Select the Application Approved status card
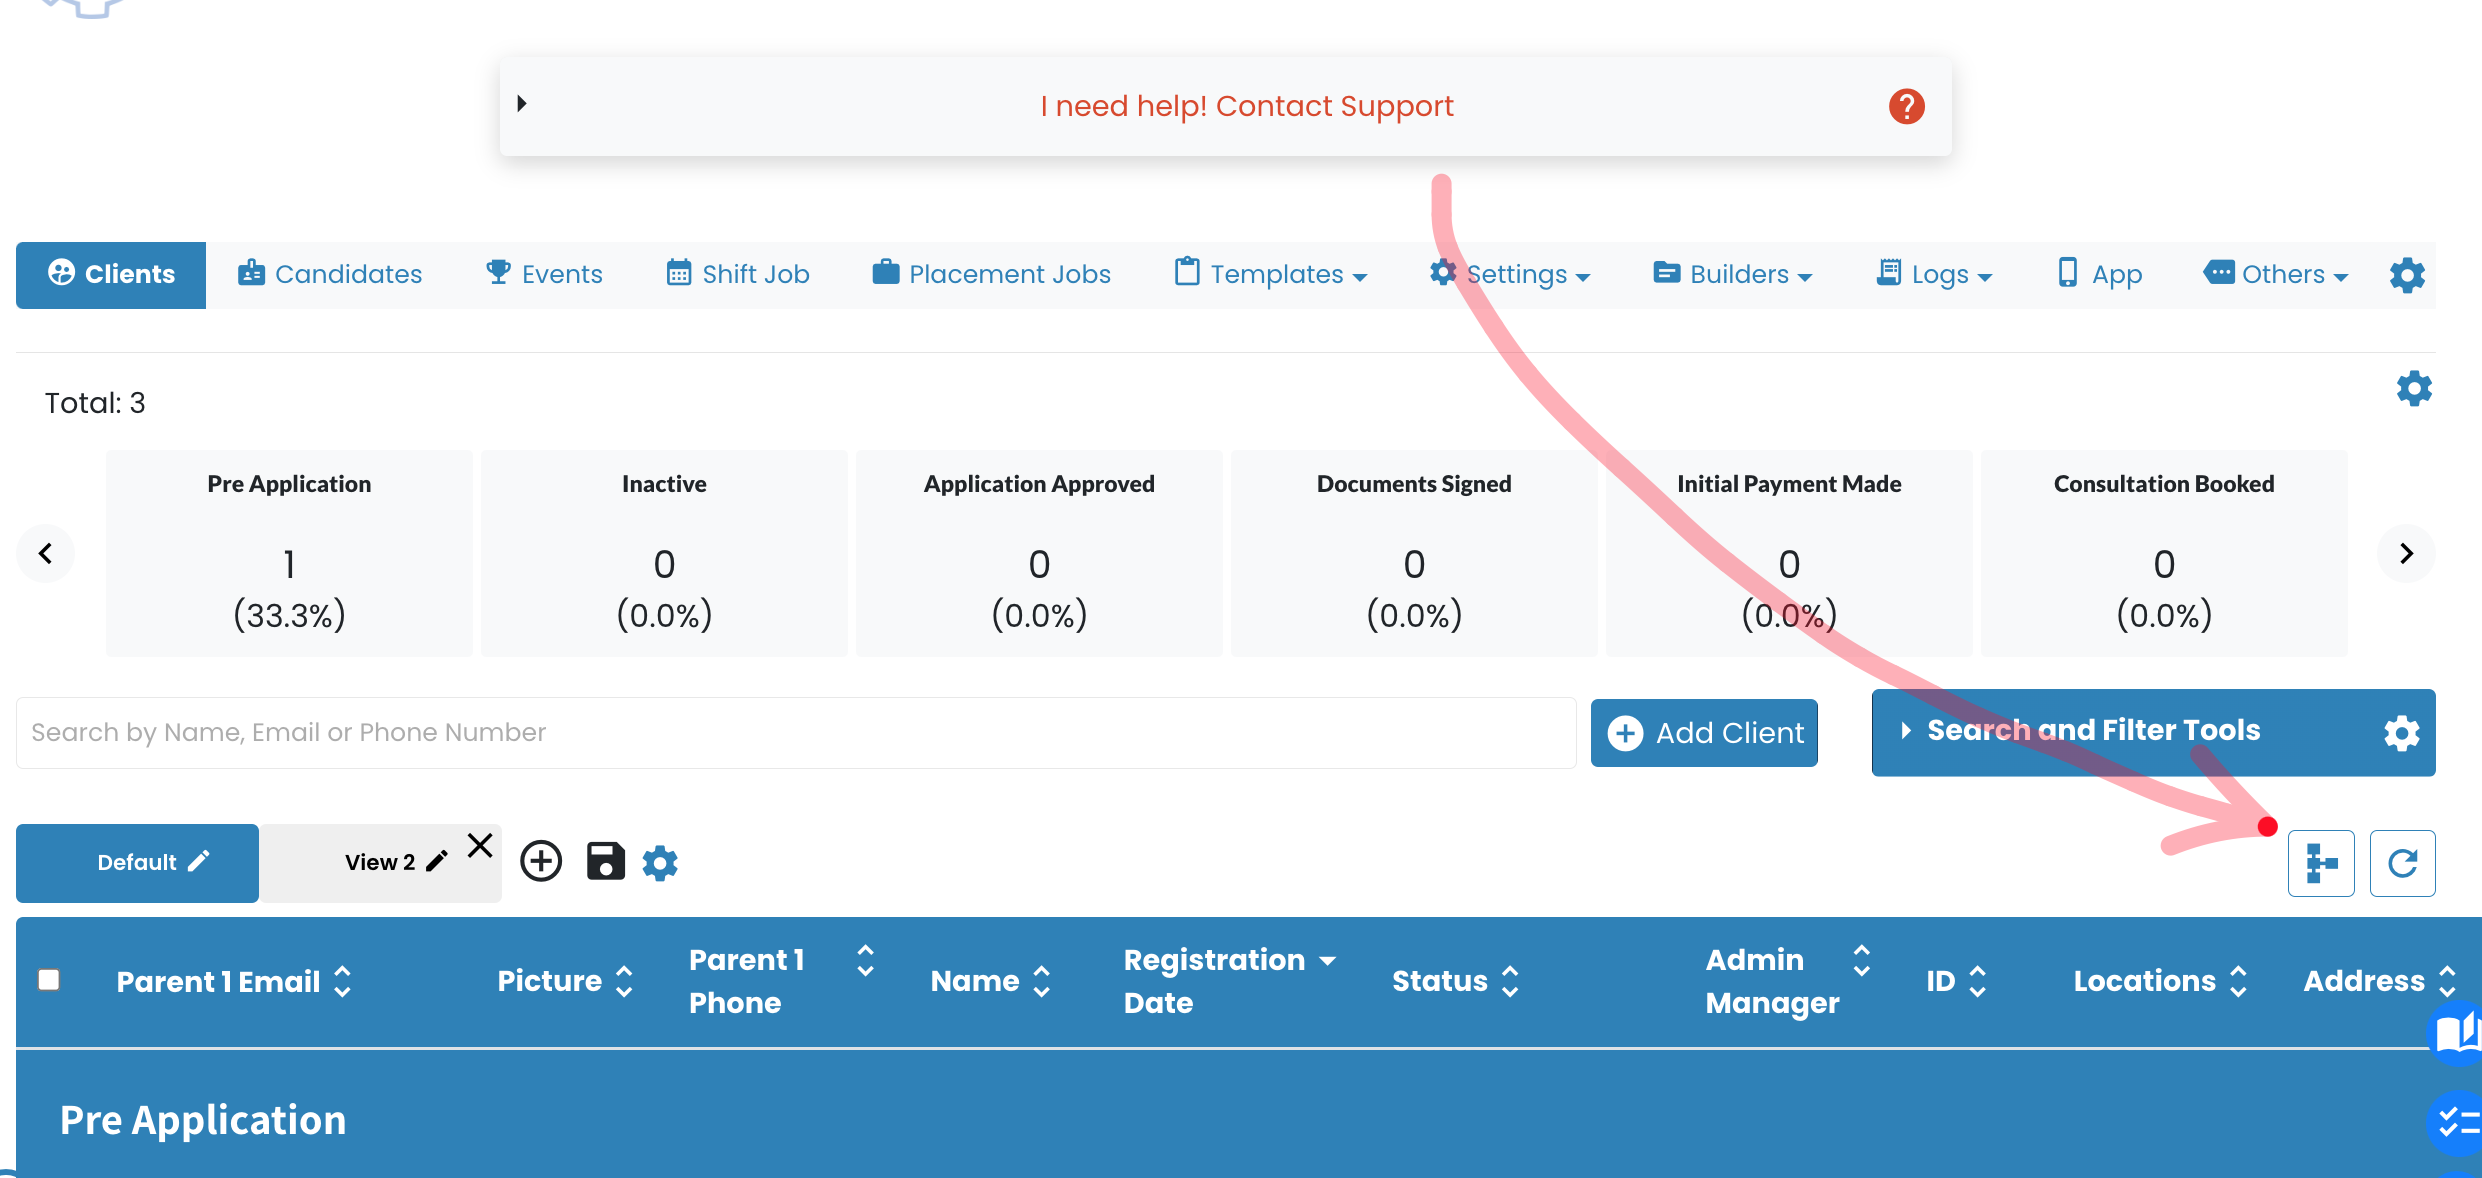Image resolution: width=2482 pixels, height=1178 pixels. click(x=1039, y=553)
